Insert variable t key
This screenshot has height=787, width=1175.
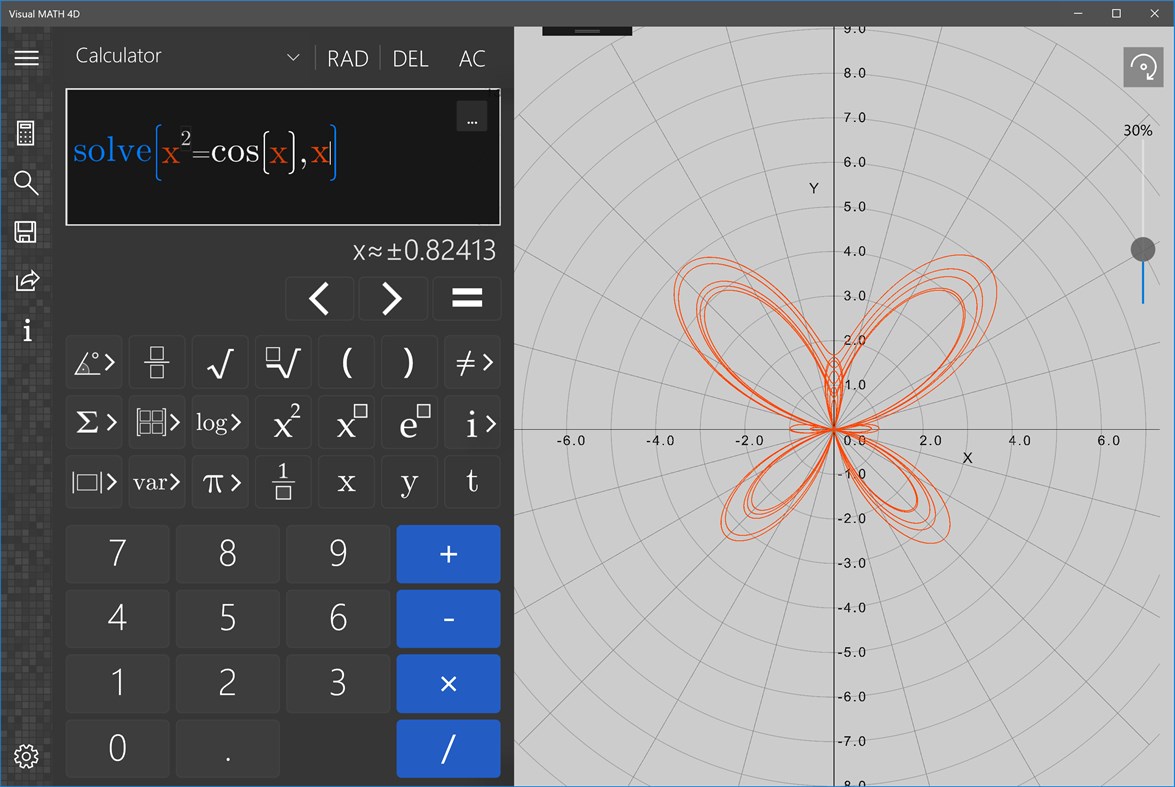472,482
